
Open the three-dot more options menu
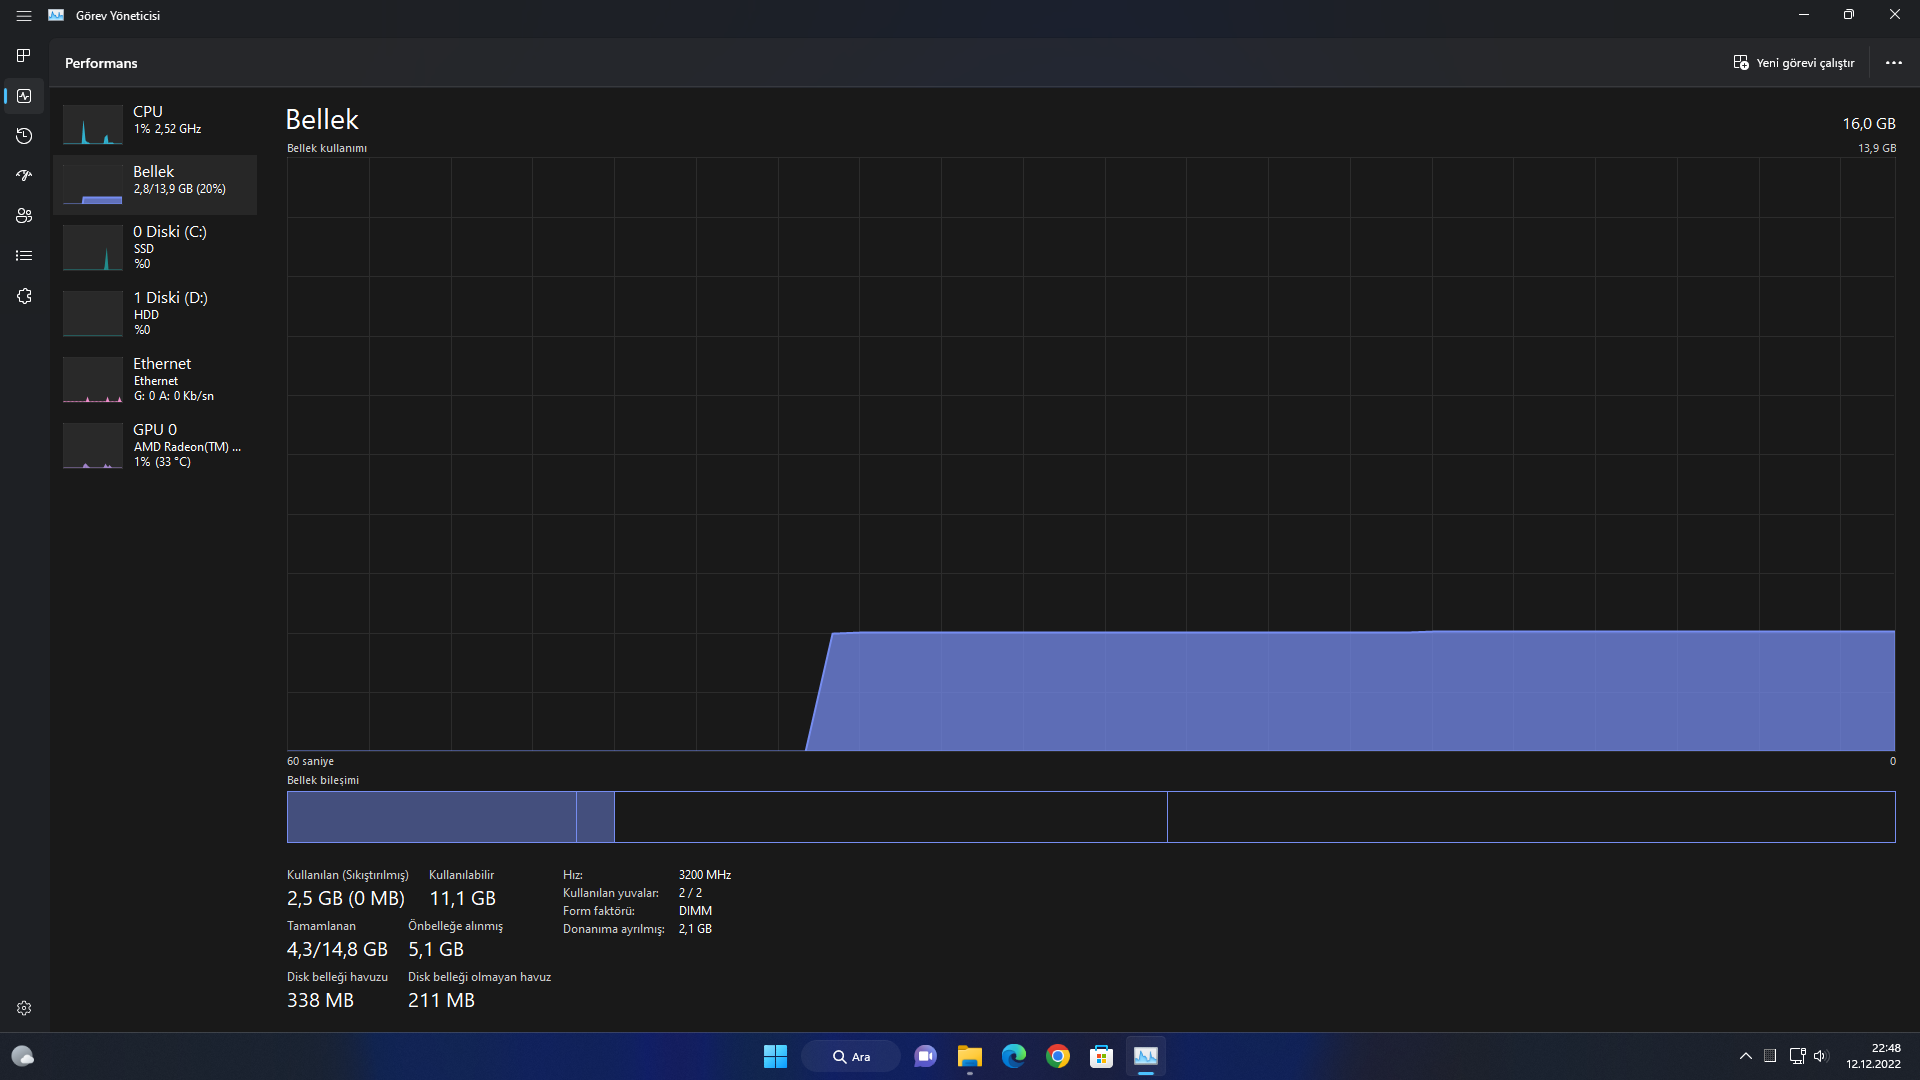coord(1894,63)
